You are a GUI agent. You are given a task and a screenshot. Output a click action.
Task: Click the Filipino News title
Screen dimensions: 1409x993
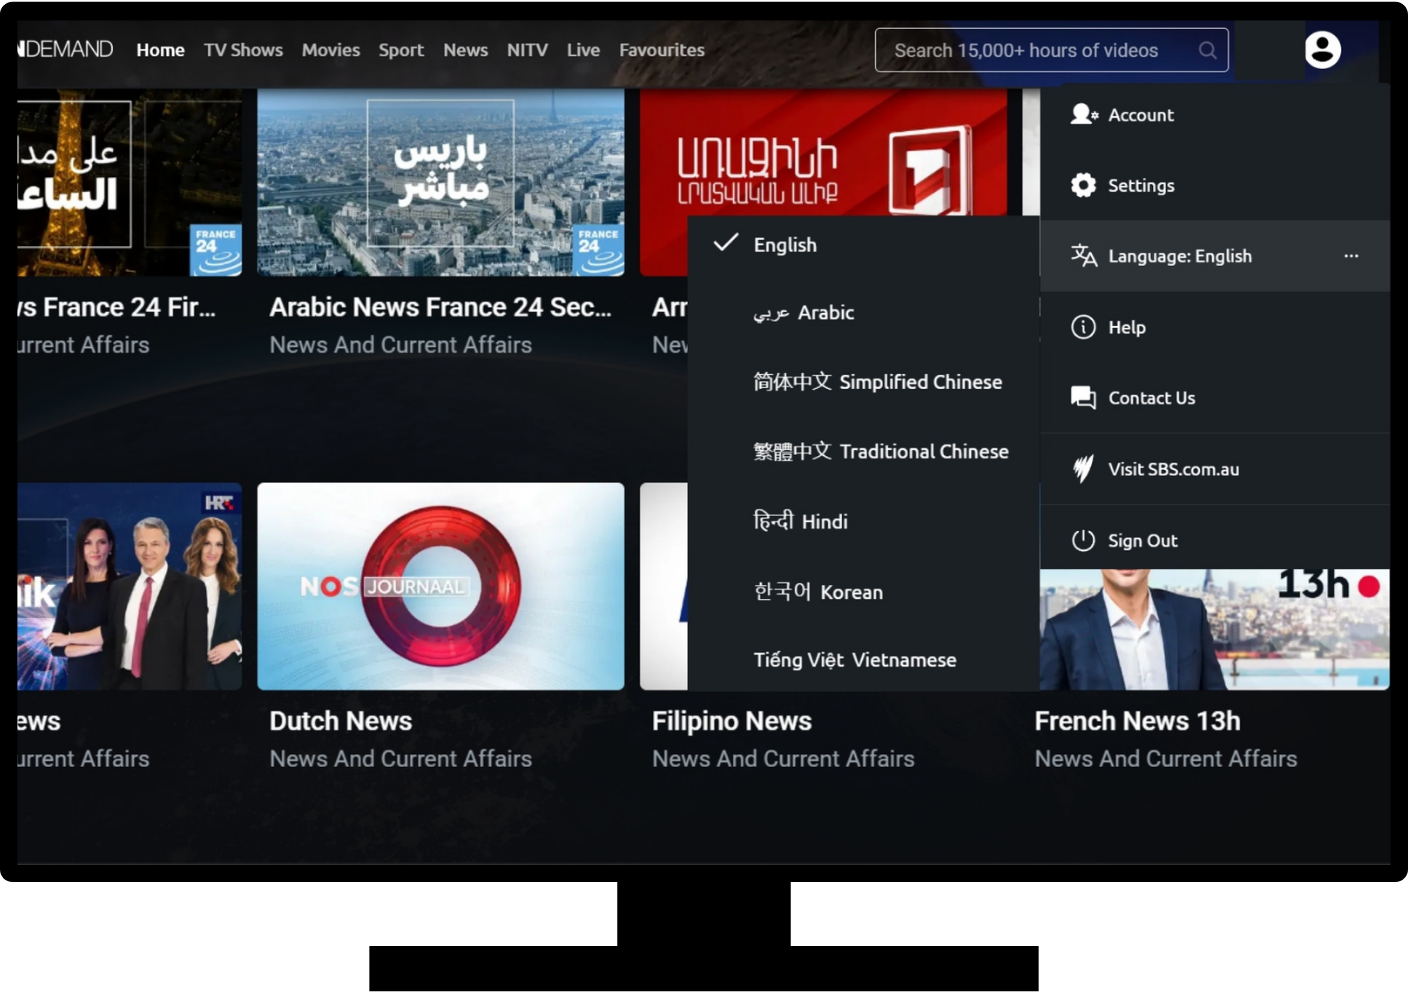tap(732, 721)
